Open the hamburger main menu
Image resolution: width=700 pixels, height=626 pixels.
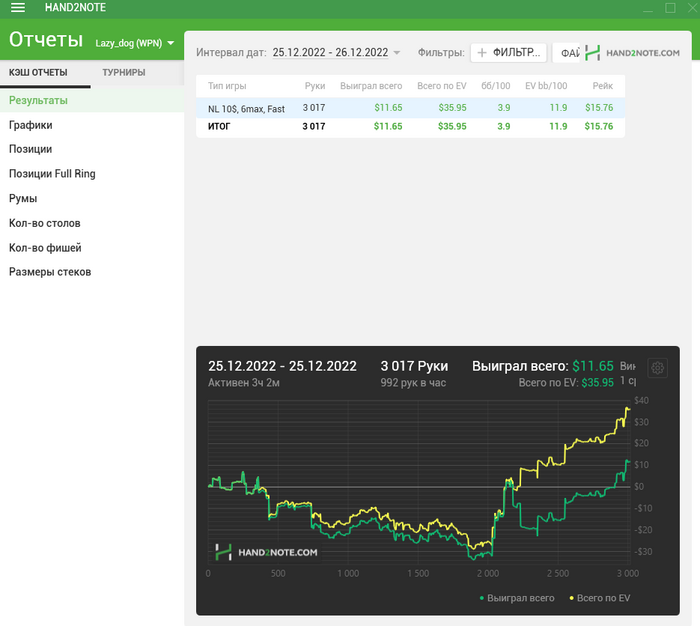[x=17, y=8]
